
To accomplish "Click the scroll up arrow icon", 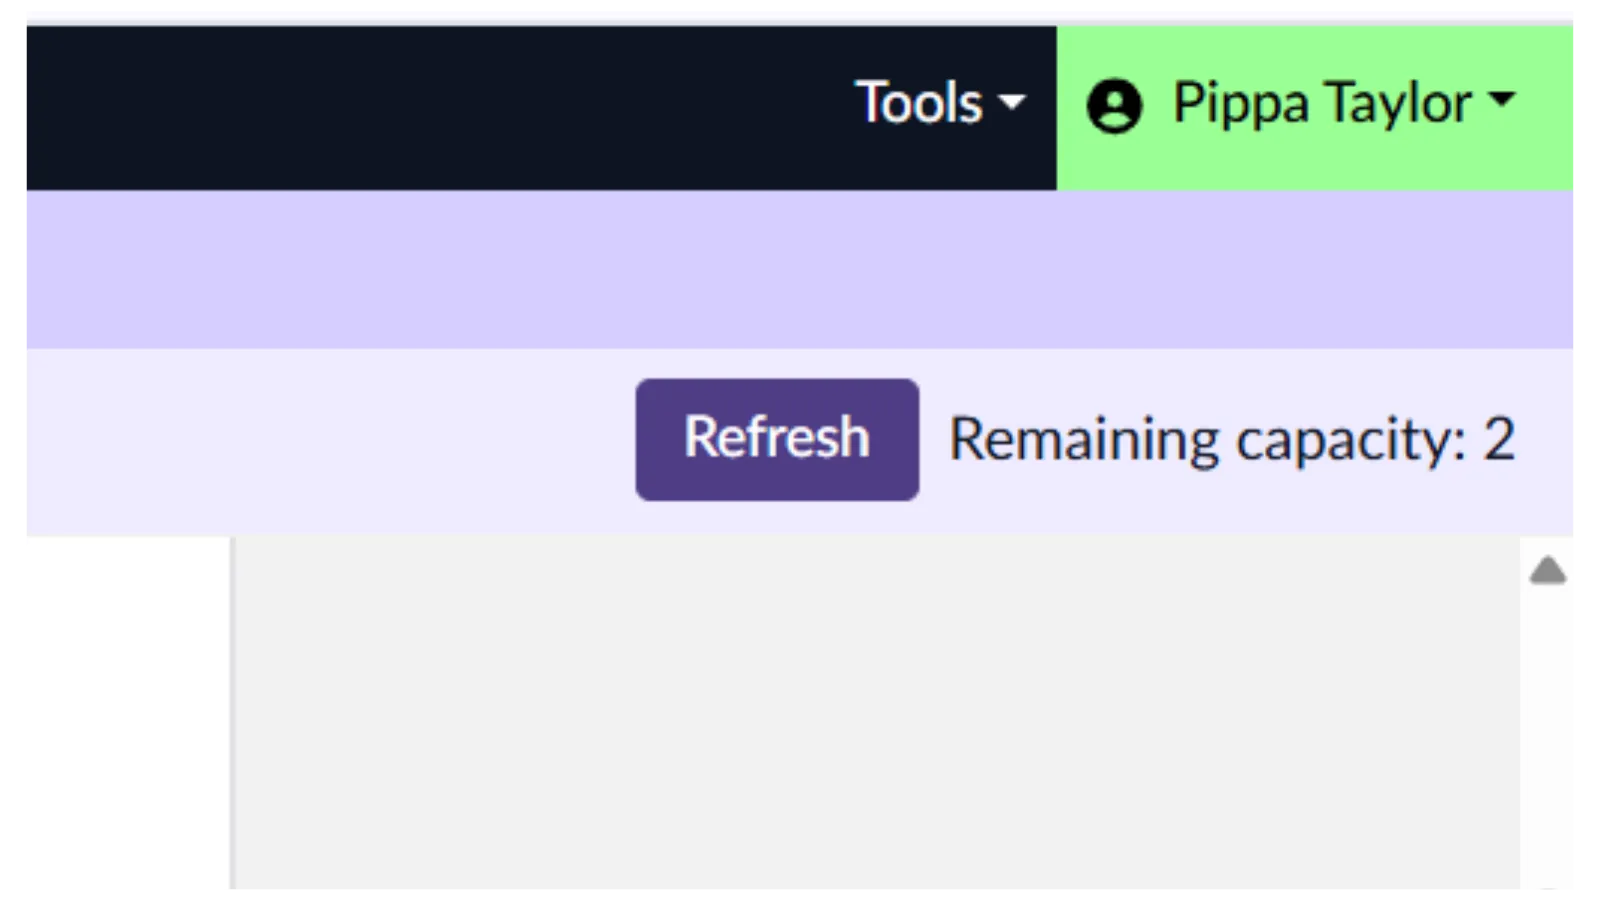I will click(1547, 571).
